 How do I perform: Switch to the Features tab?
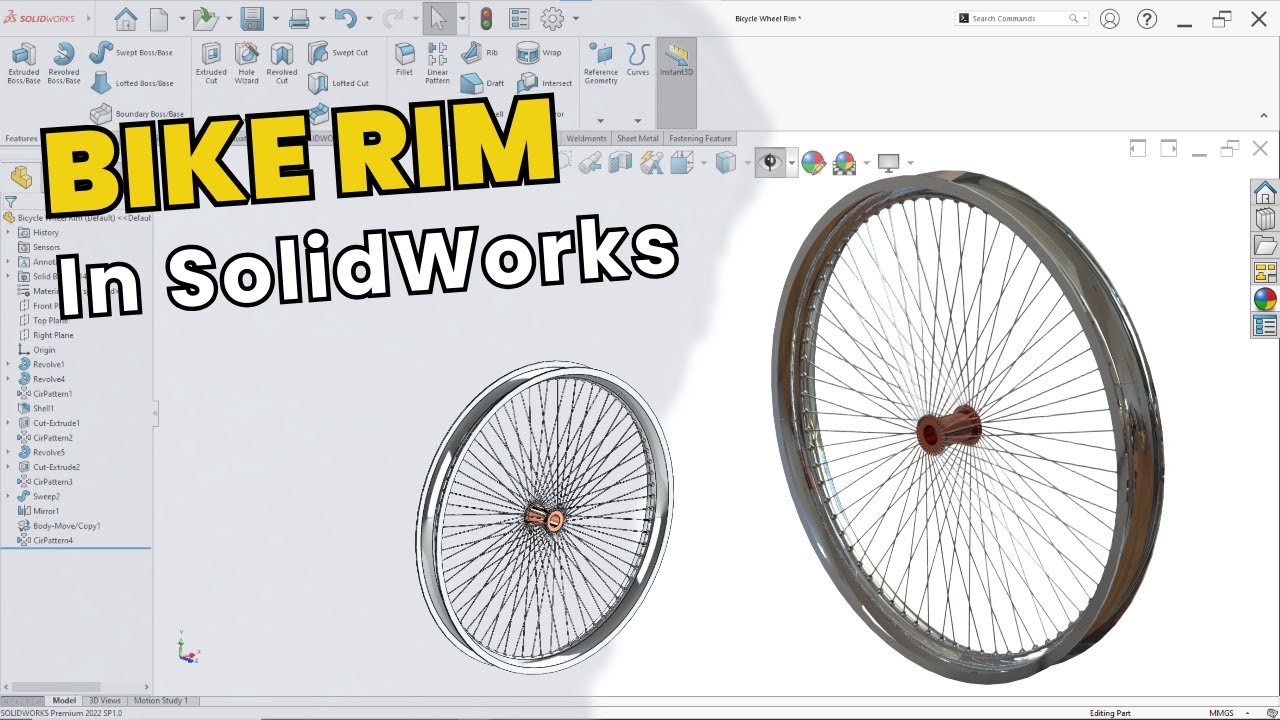click(x=21, y=139)
